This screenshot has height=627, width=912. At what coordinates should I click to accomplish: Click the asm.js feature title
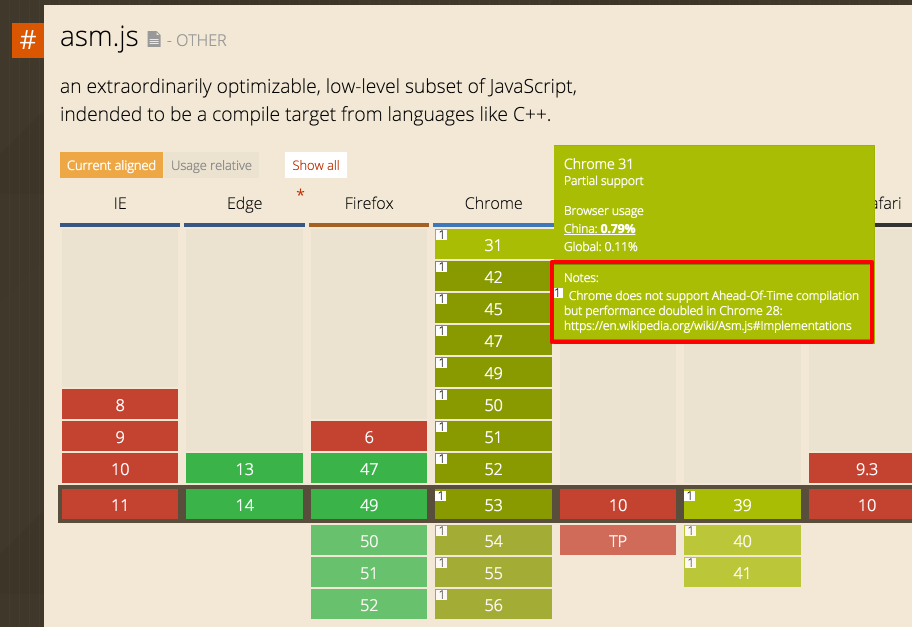click(x=99, y=37)
